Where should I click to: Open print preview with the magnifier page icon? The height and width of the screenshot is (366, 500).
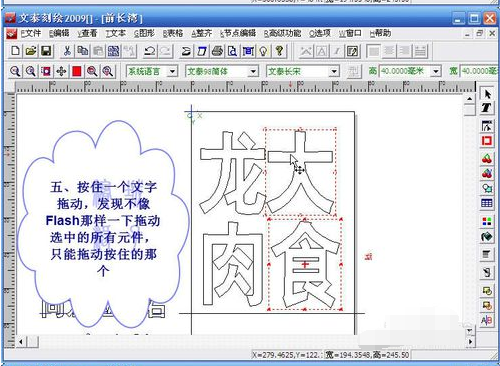[233, 51]
